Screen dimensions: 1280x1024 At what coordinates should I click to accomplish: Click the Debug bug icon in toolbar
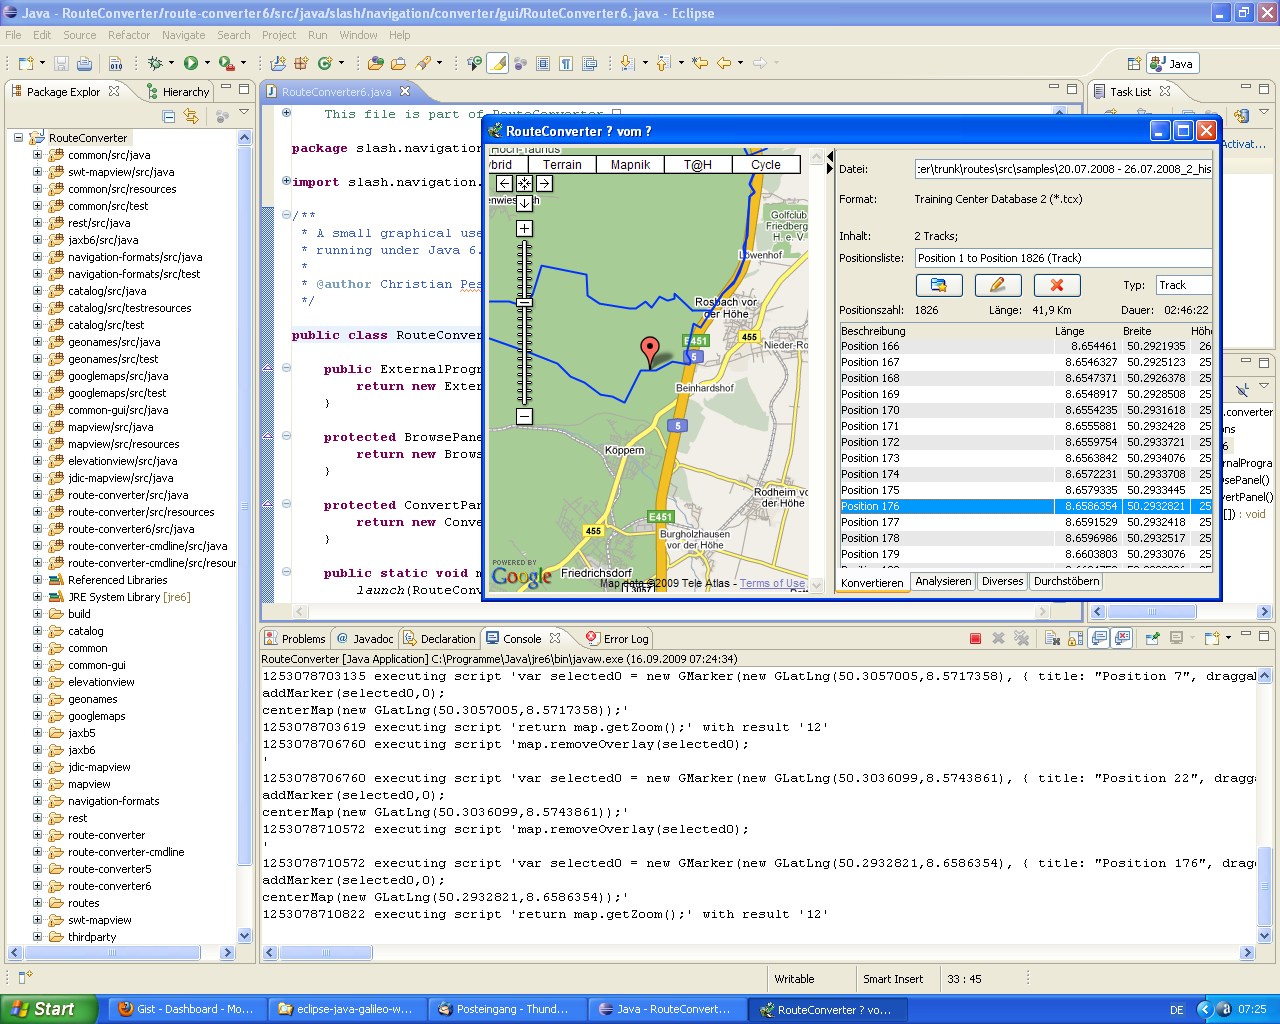point(155,63)
